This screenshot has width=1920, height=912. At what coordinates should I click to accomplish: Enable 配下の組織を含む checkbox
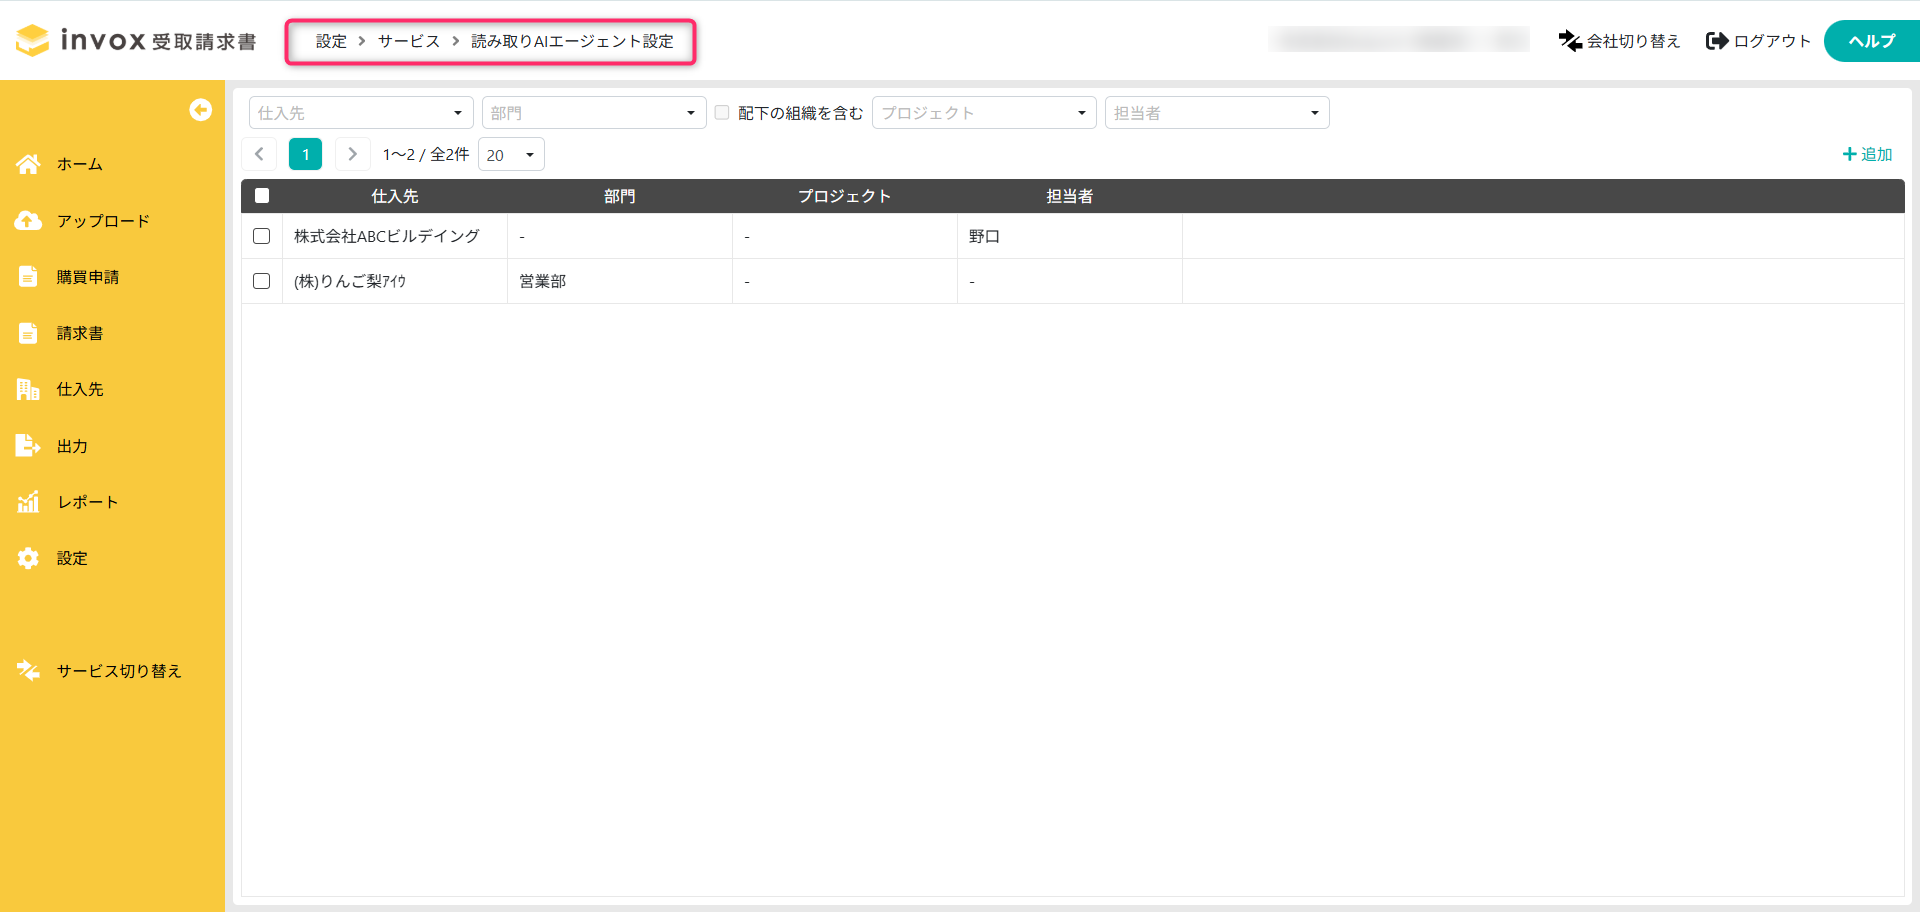click(x=722, y=113)
